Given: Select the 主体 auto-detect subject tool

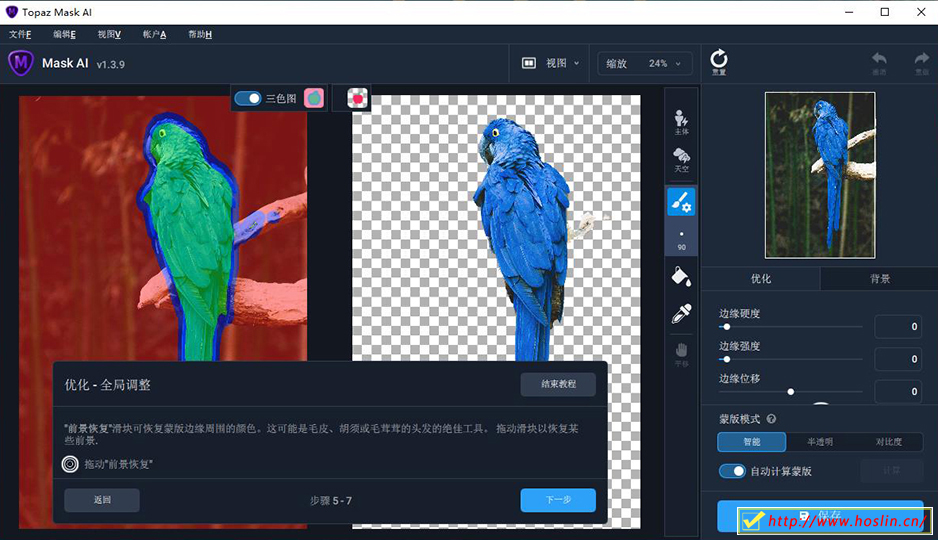Looking at the screenshot, I should point(681,122).
